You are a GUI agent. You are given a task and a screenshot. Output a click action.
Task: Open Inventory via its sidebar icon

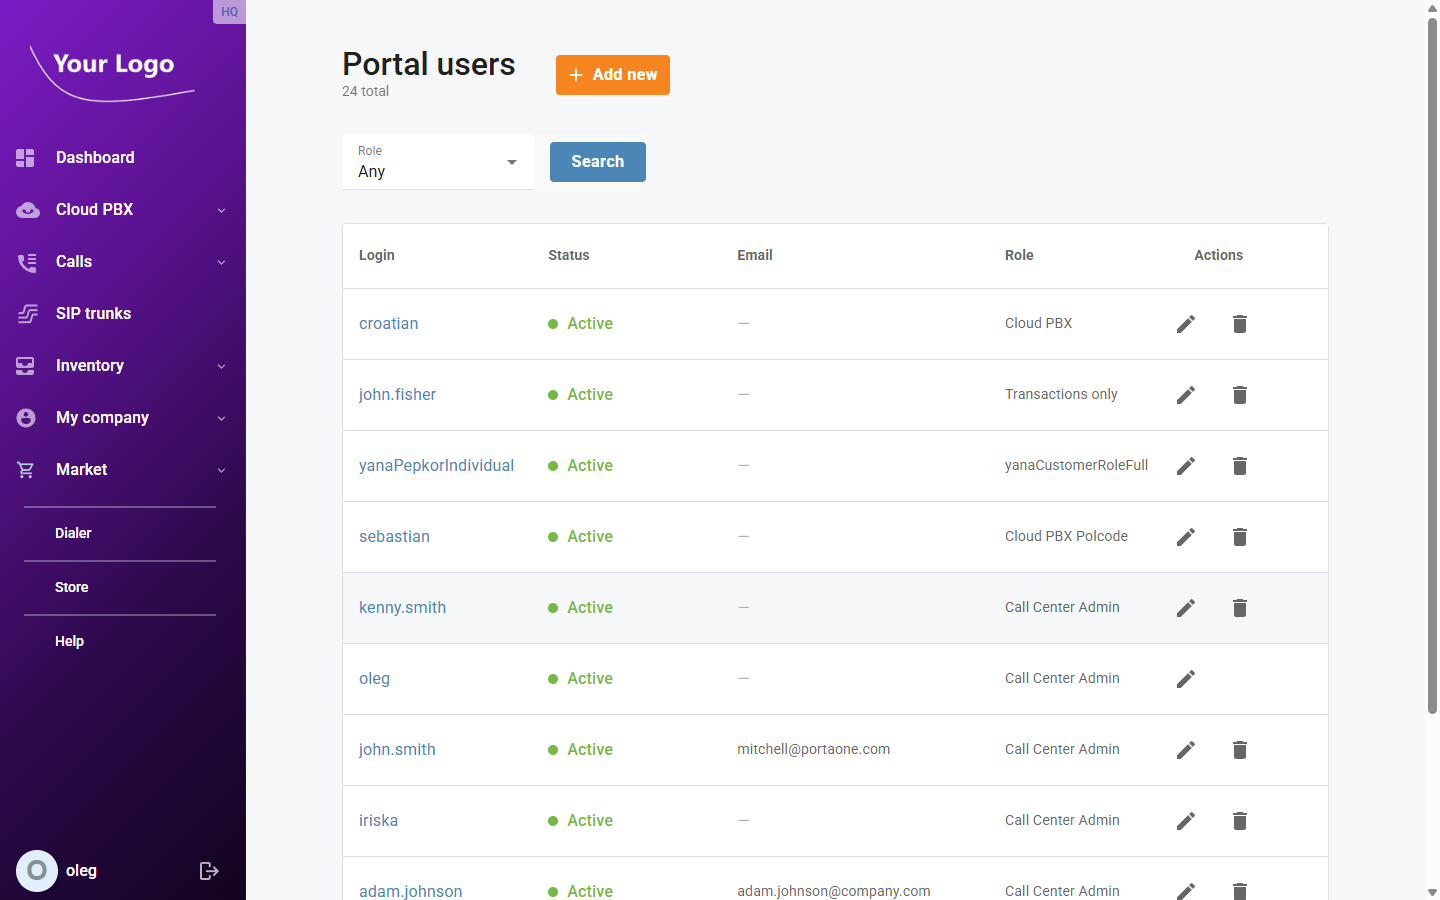[x=24, y=365]
